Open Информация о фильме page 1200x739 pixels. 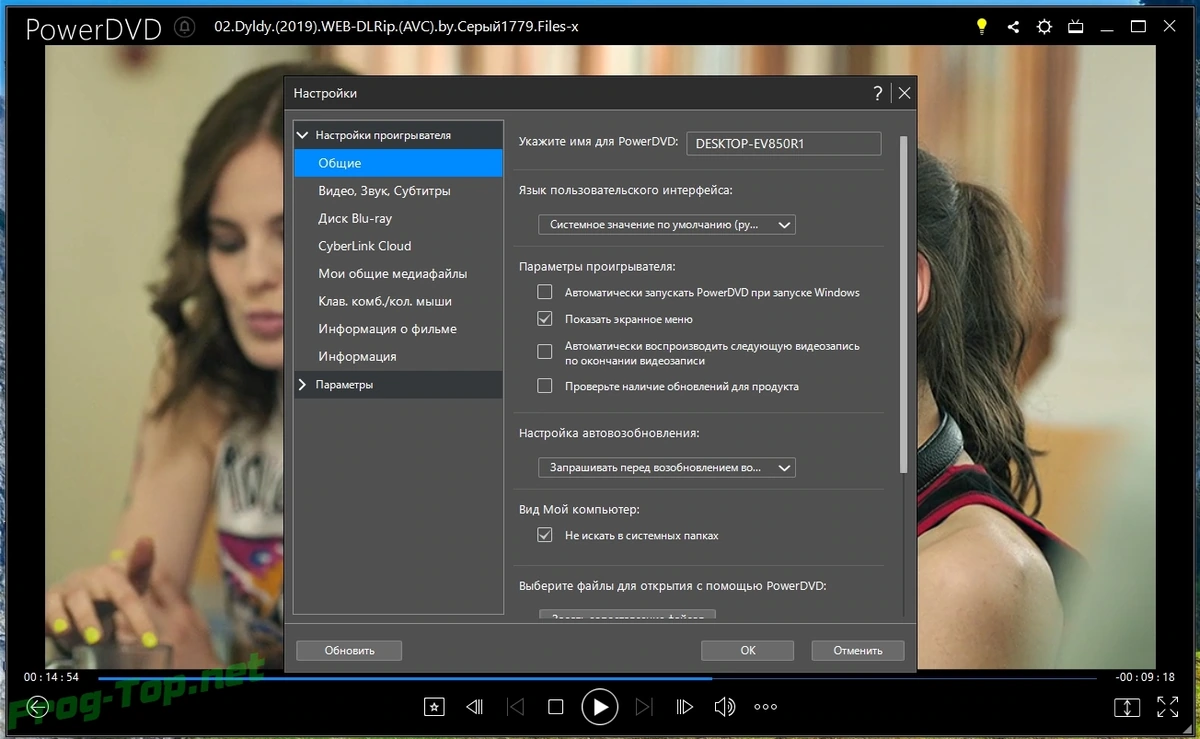point(398,329)
